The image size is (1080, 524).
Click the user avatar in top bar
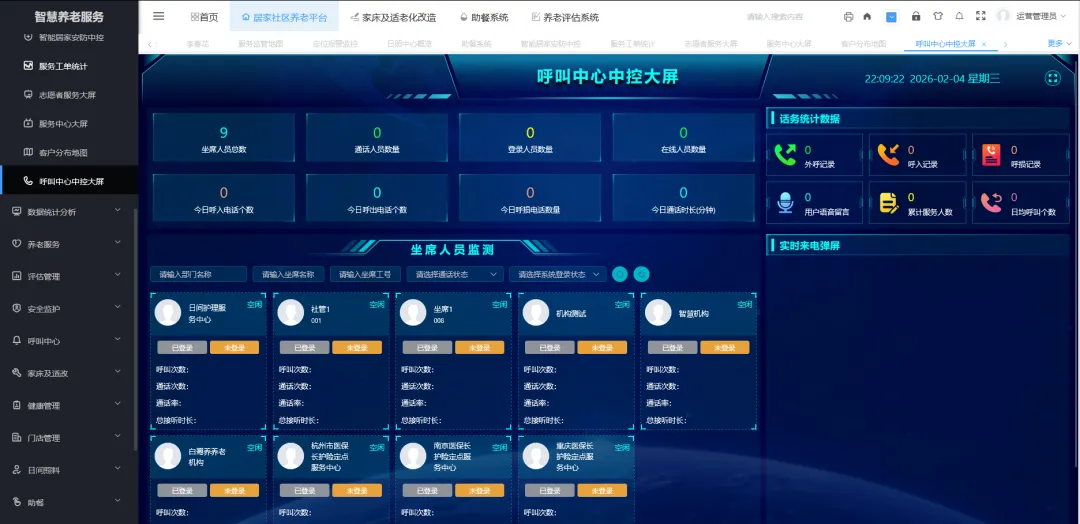(x=1003, y=16)
